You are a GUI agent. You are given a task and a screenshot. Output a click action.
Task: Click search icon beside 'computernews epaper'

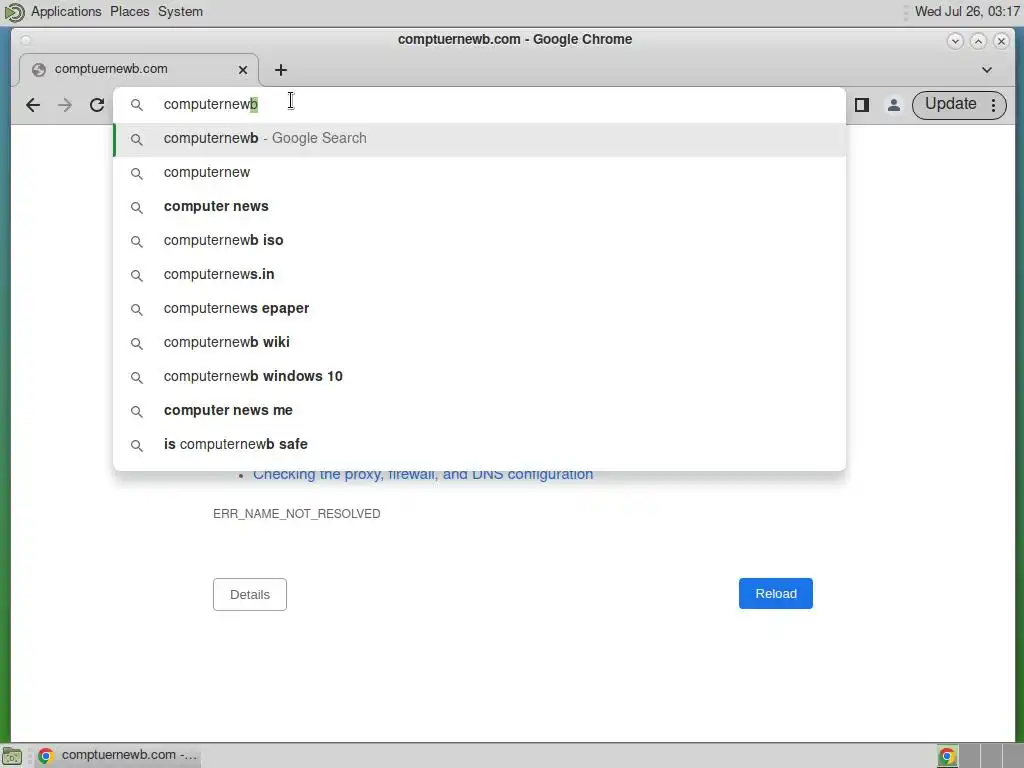coord(136,309)
